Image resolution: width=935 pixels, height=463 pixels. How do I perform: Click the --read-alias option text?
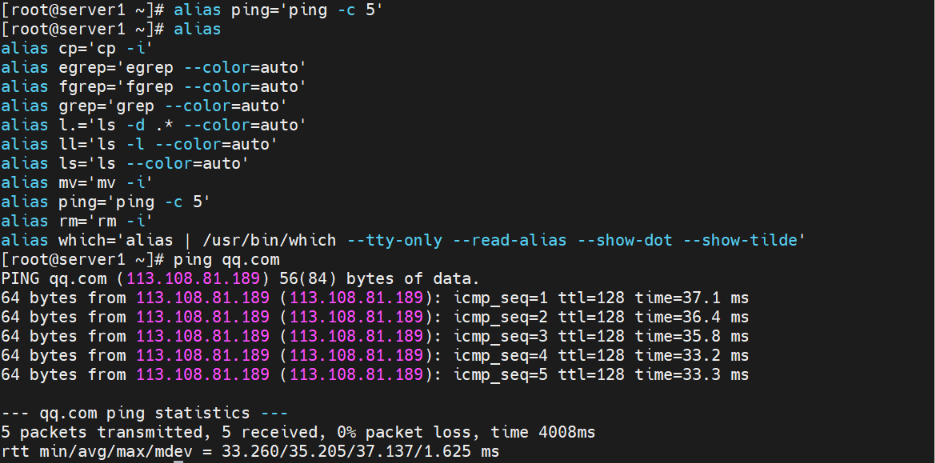coord(509,240)
